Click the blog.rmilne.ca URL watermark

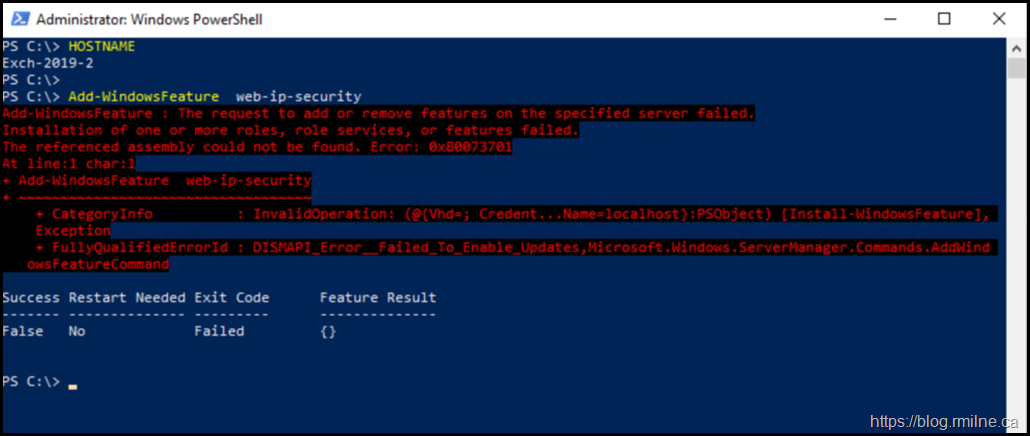coord(945,422)
